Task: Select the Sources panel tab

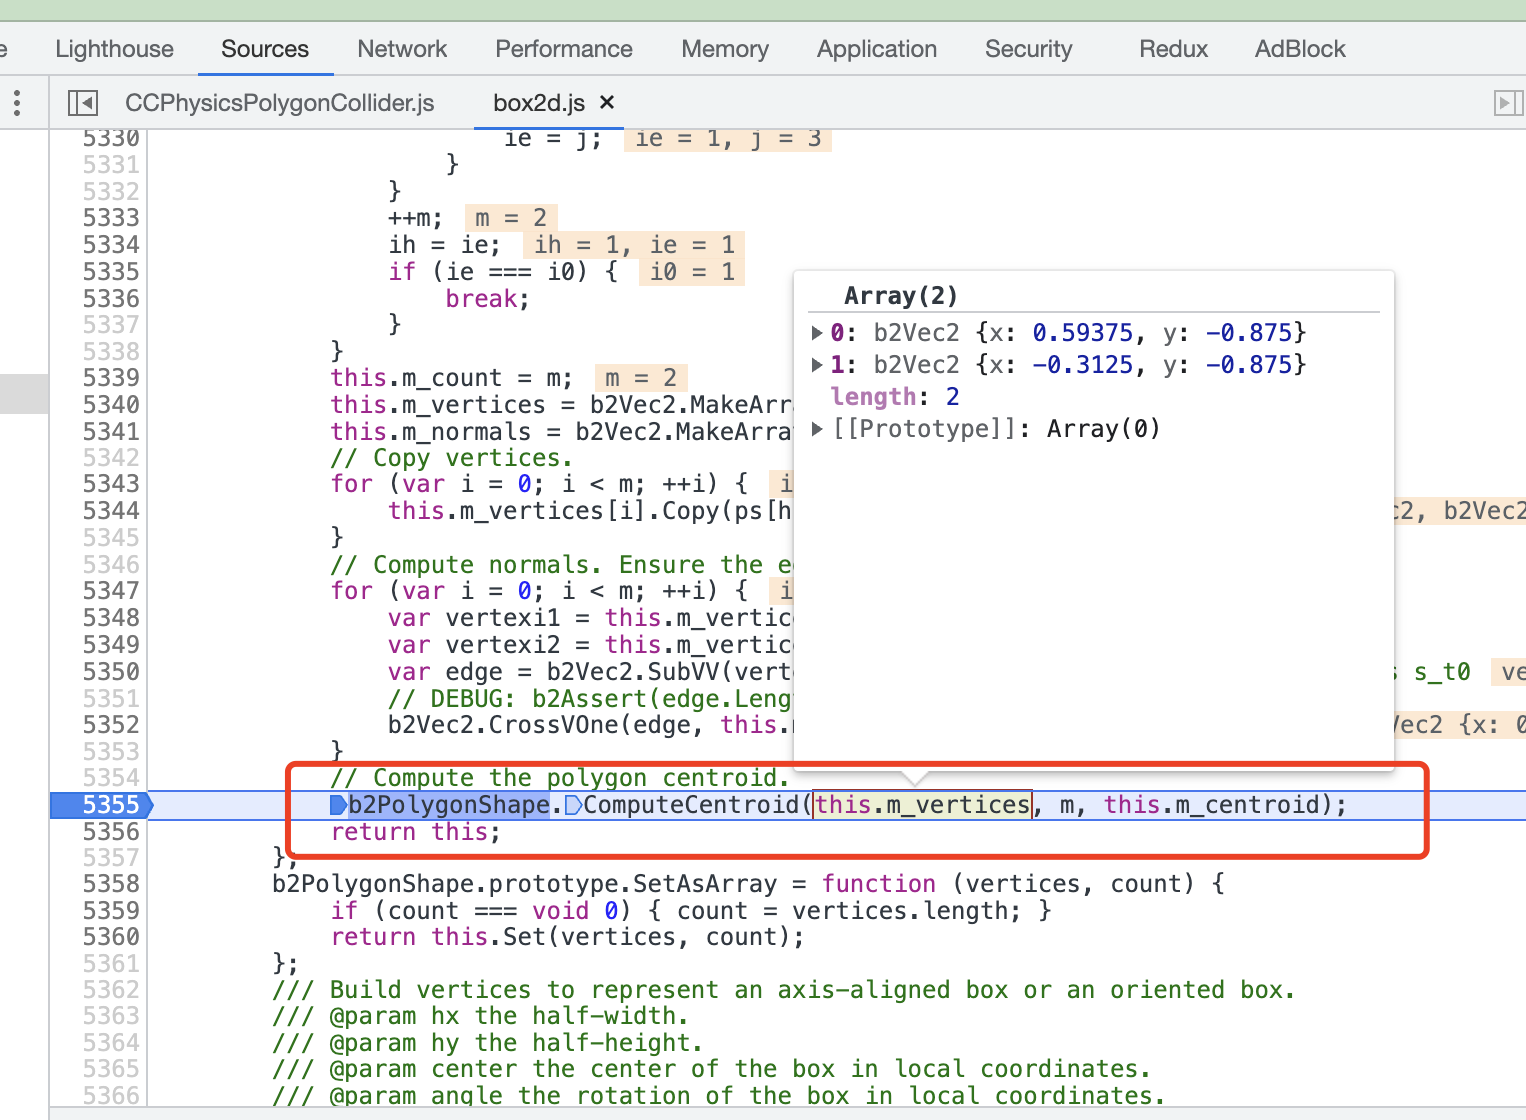Action: 265,49
